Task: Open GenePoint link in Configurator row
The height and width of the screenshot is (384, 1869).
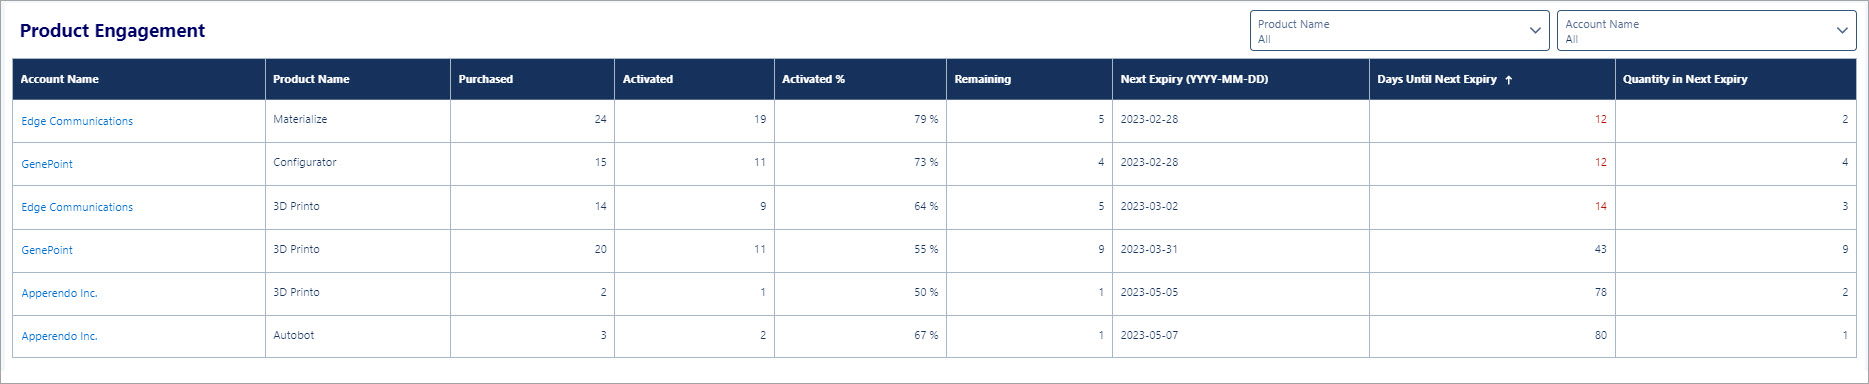Action: [47, 164]
